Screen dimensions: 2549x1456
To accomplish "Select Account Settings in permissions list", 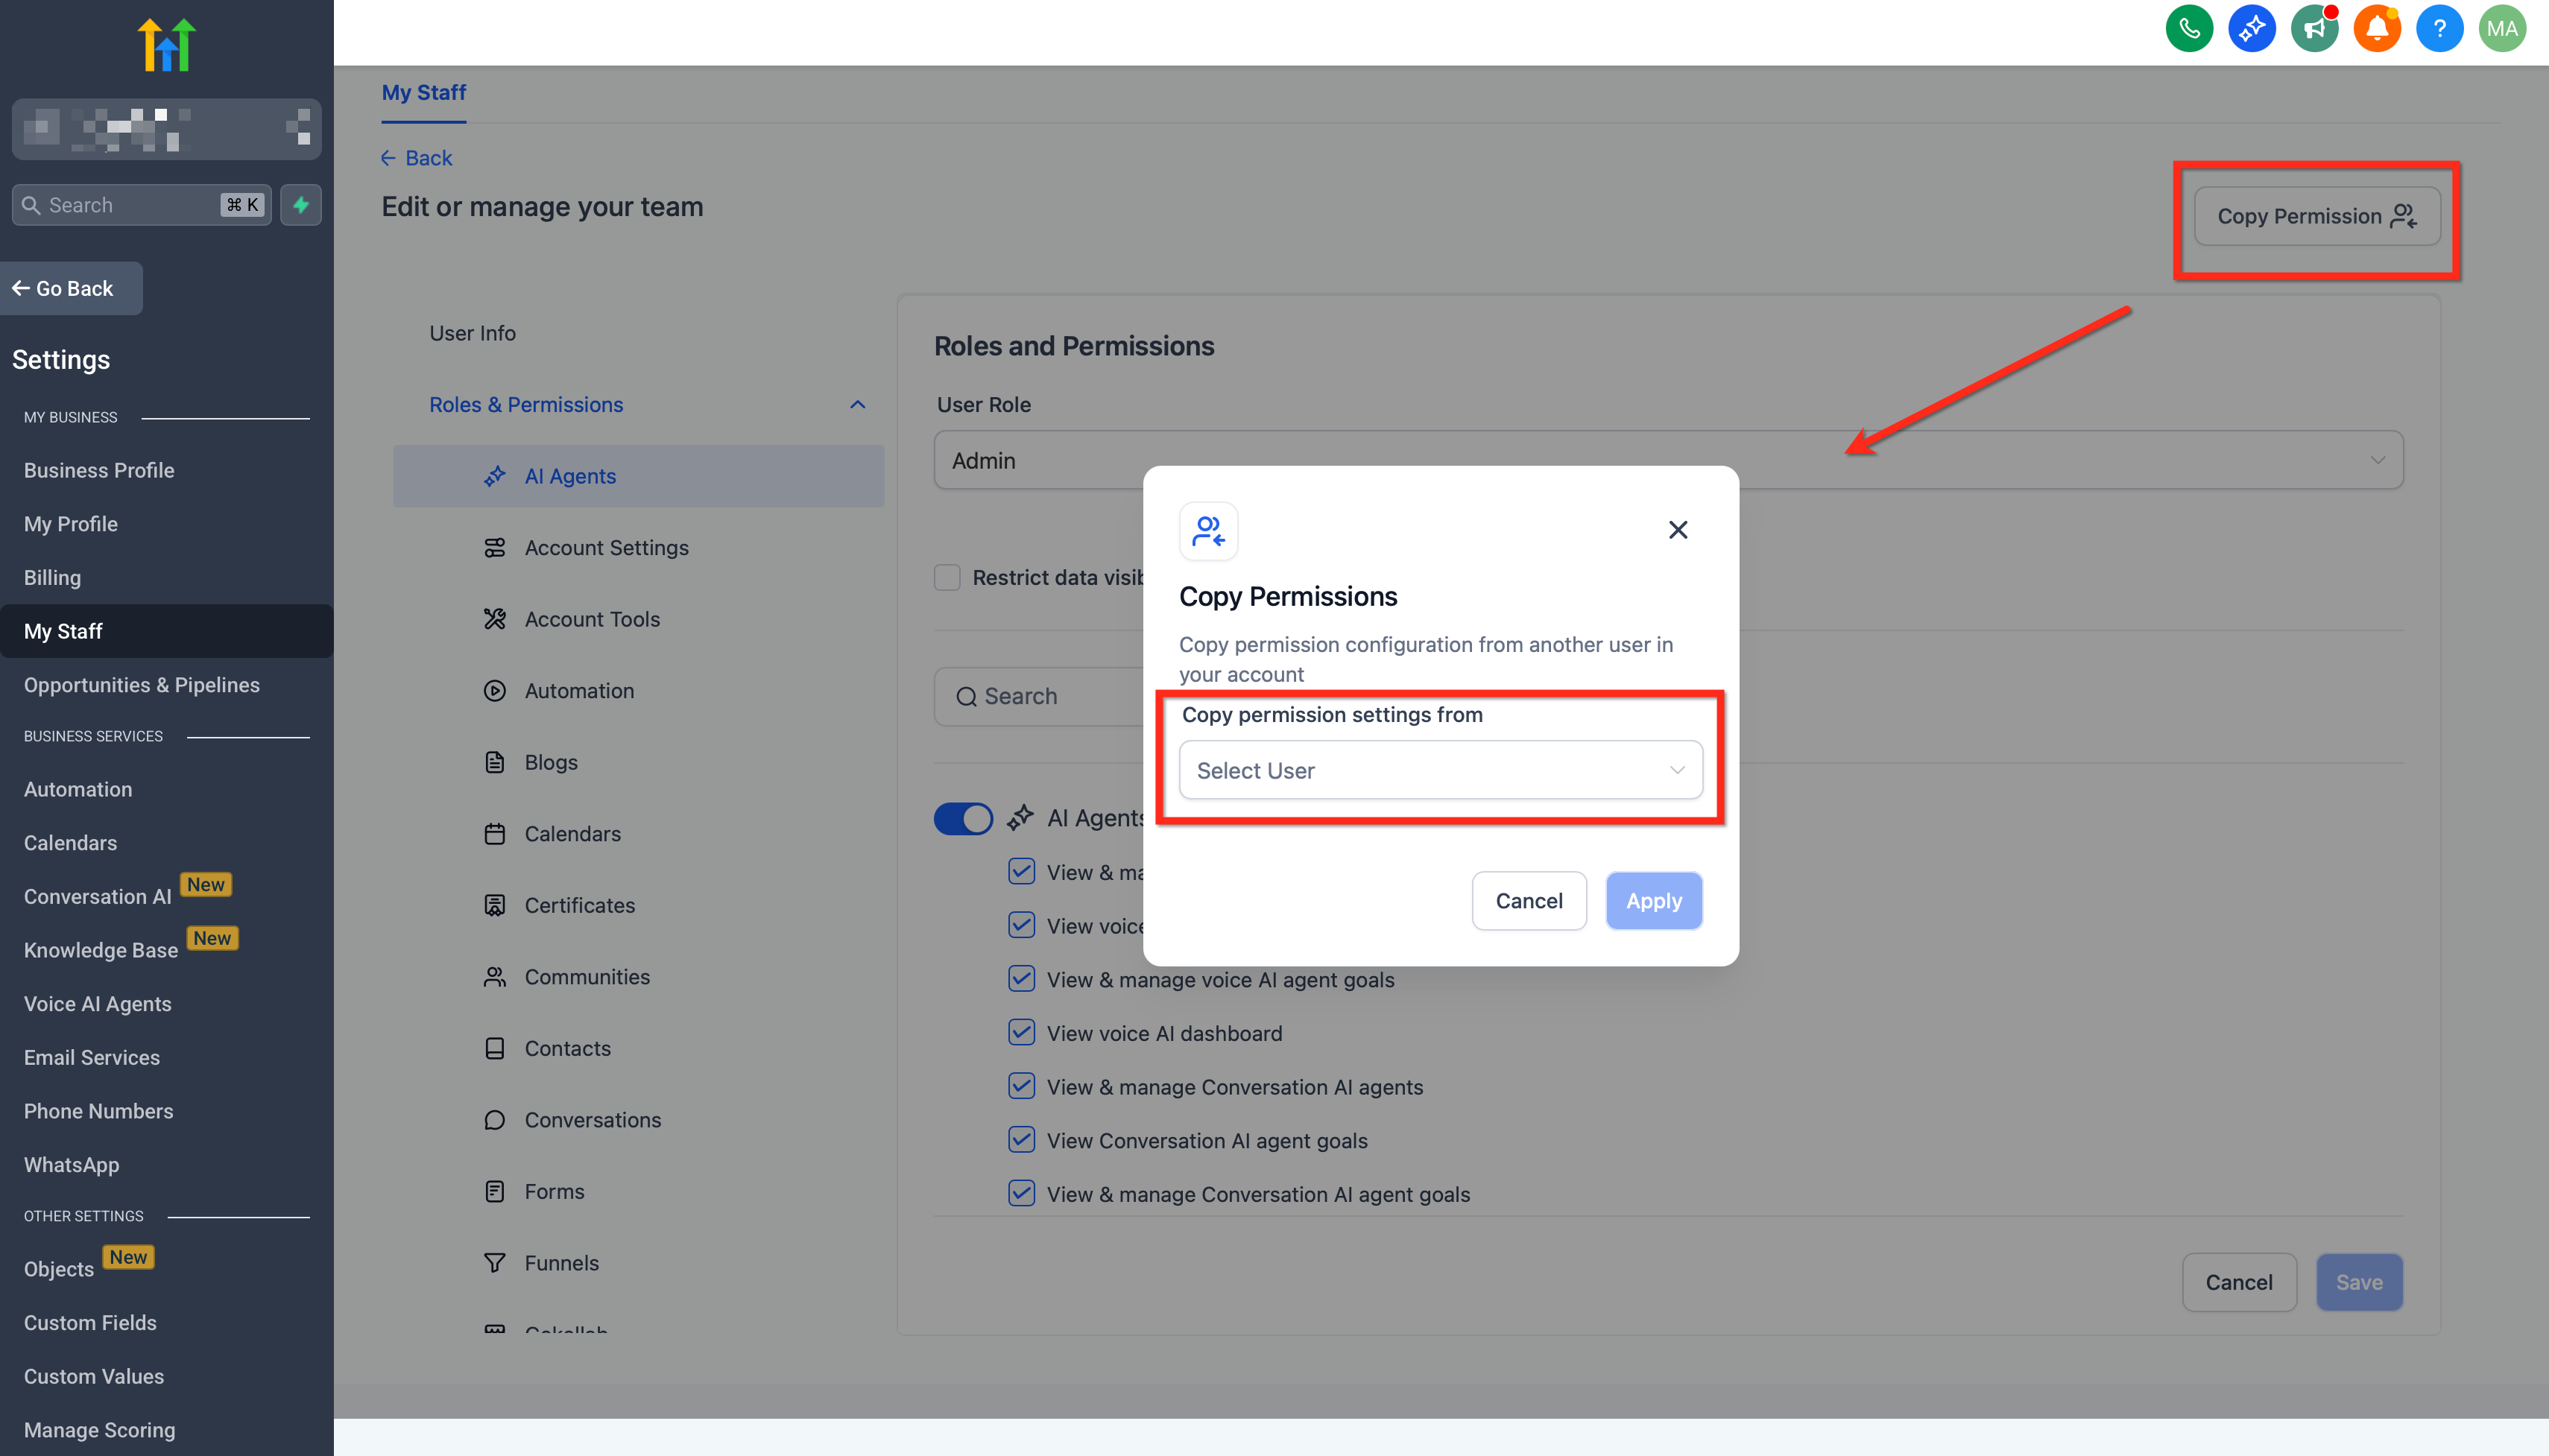I will click(x=606, y=548).
